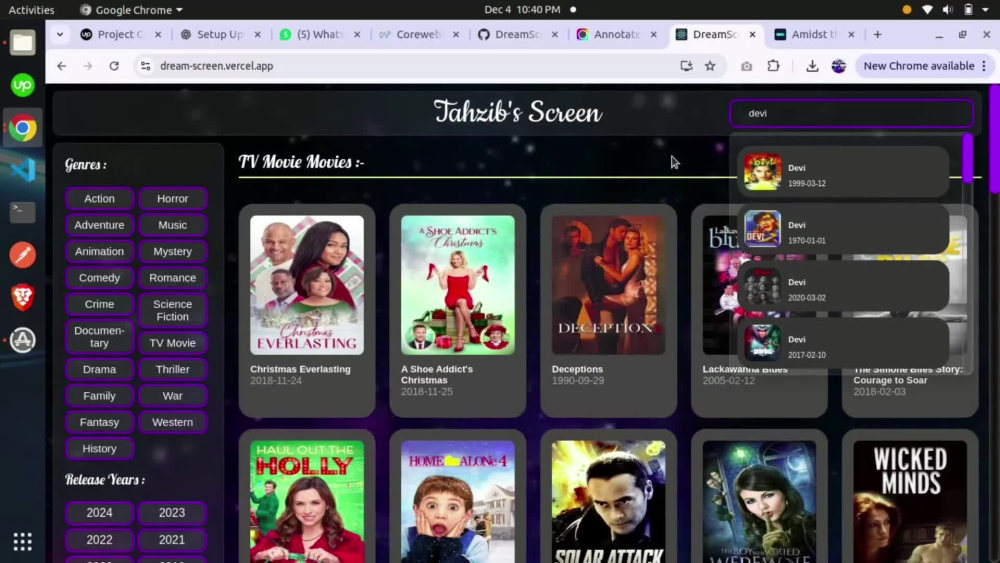
Task: Select Devi 1999-03-12 search result
Action: click(843, 172)
